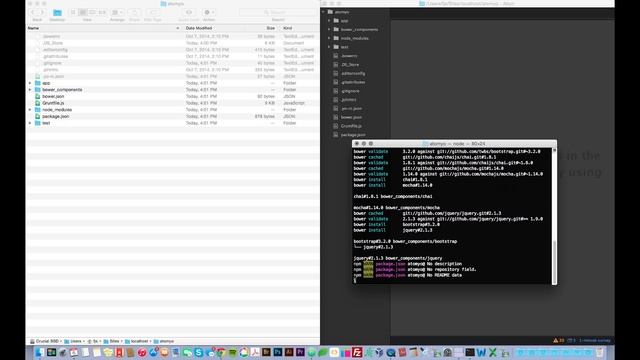Switch Finder to list view
The width and height of the screenshot is (640, 360).
pyautogui.click(x=82, y=13)
